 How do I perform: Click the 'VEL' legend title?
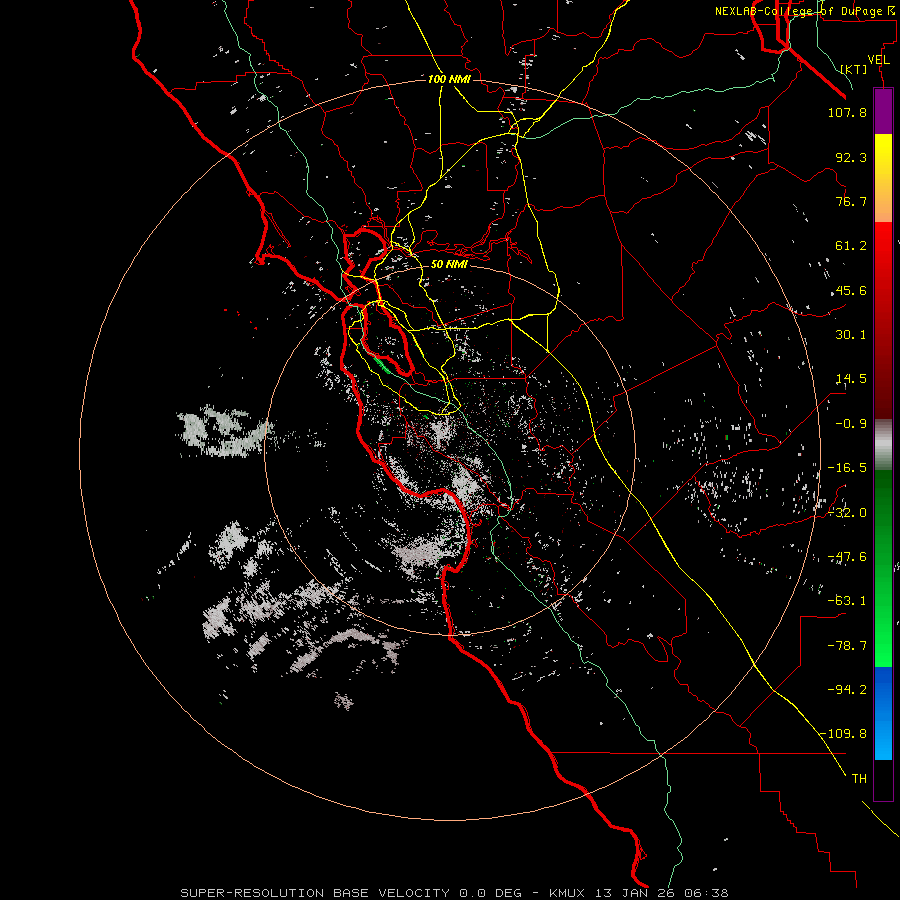pyautogui.click(x=879, y=60)
